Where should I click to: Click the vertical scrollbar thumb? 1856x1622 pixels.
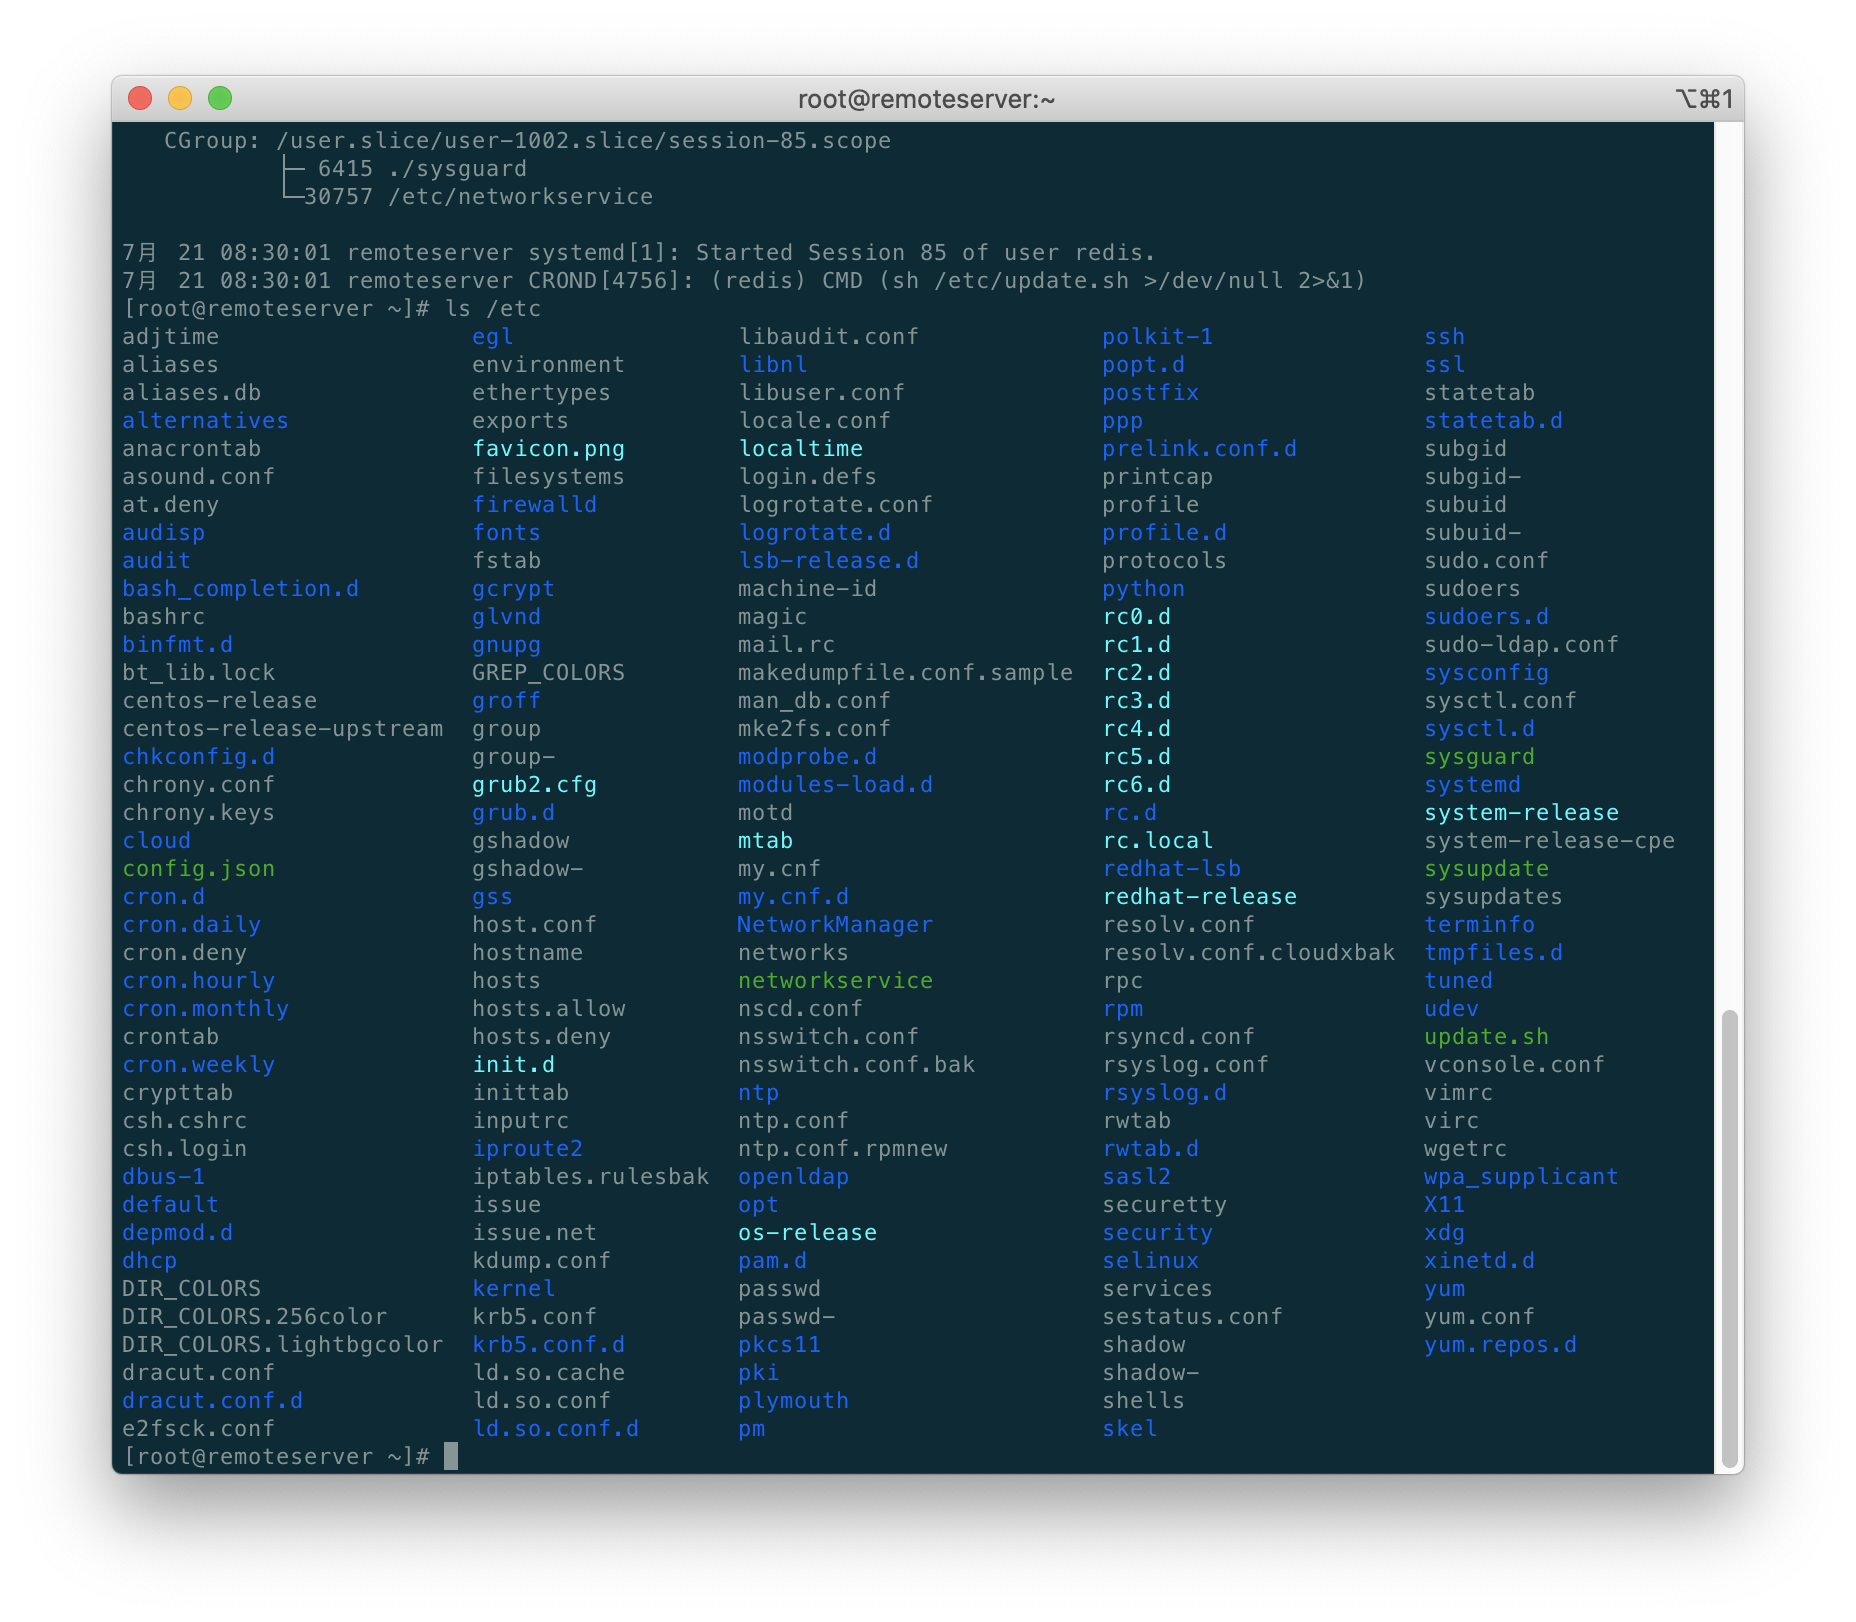pos(1729,1238)
